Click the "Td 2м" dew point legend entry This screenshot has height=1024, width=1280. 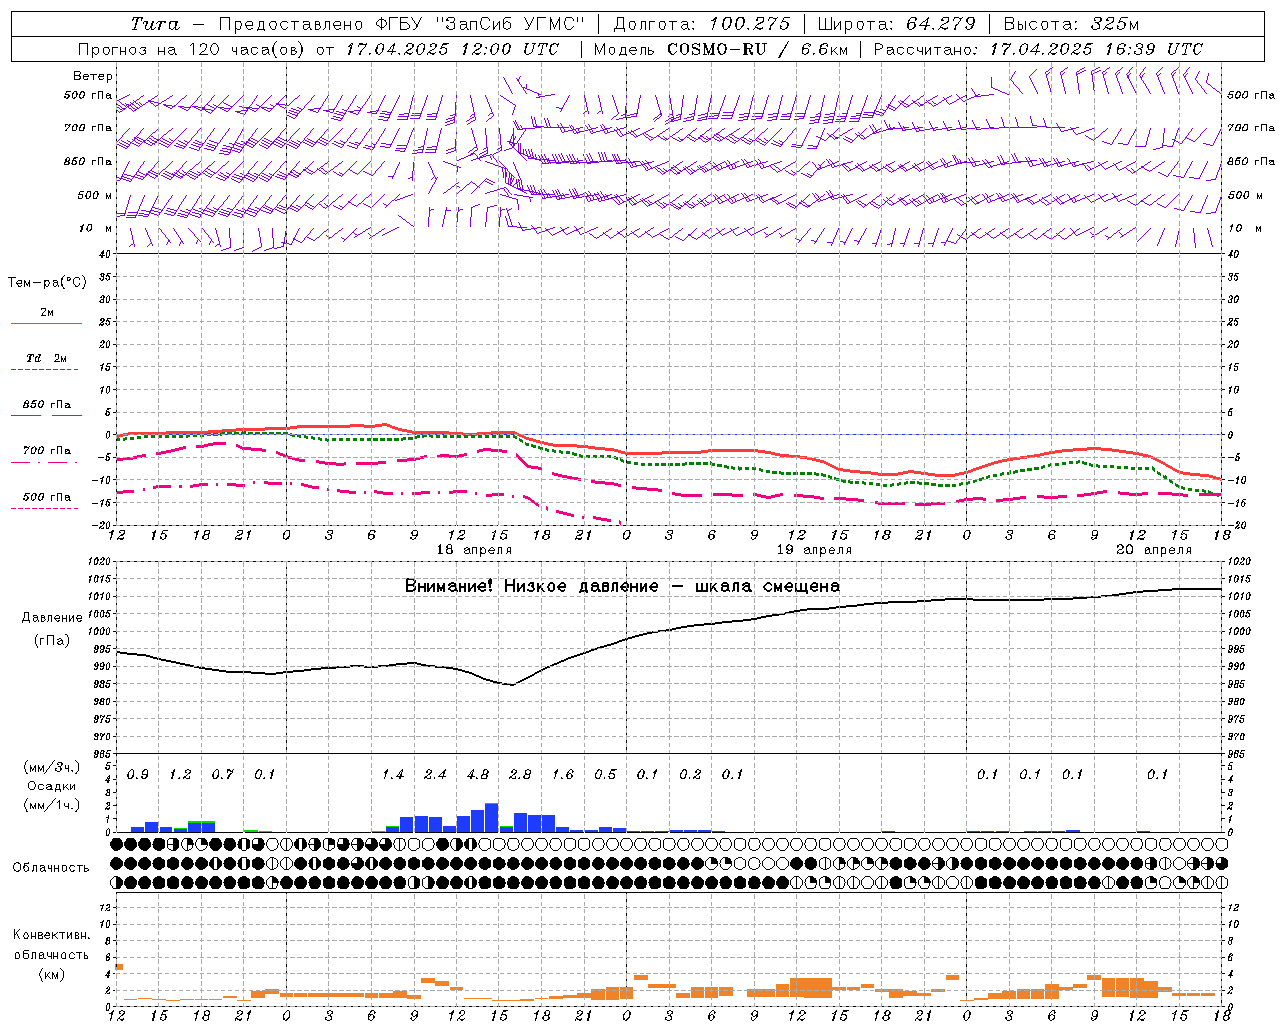click(46, 358)
